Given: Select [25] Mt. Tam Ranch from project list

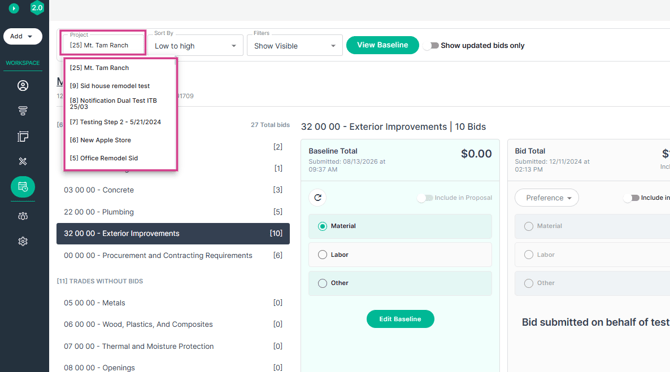Looking at the screenshot, I should [x=120, y=68].
